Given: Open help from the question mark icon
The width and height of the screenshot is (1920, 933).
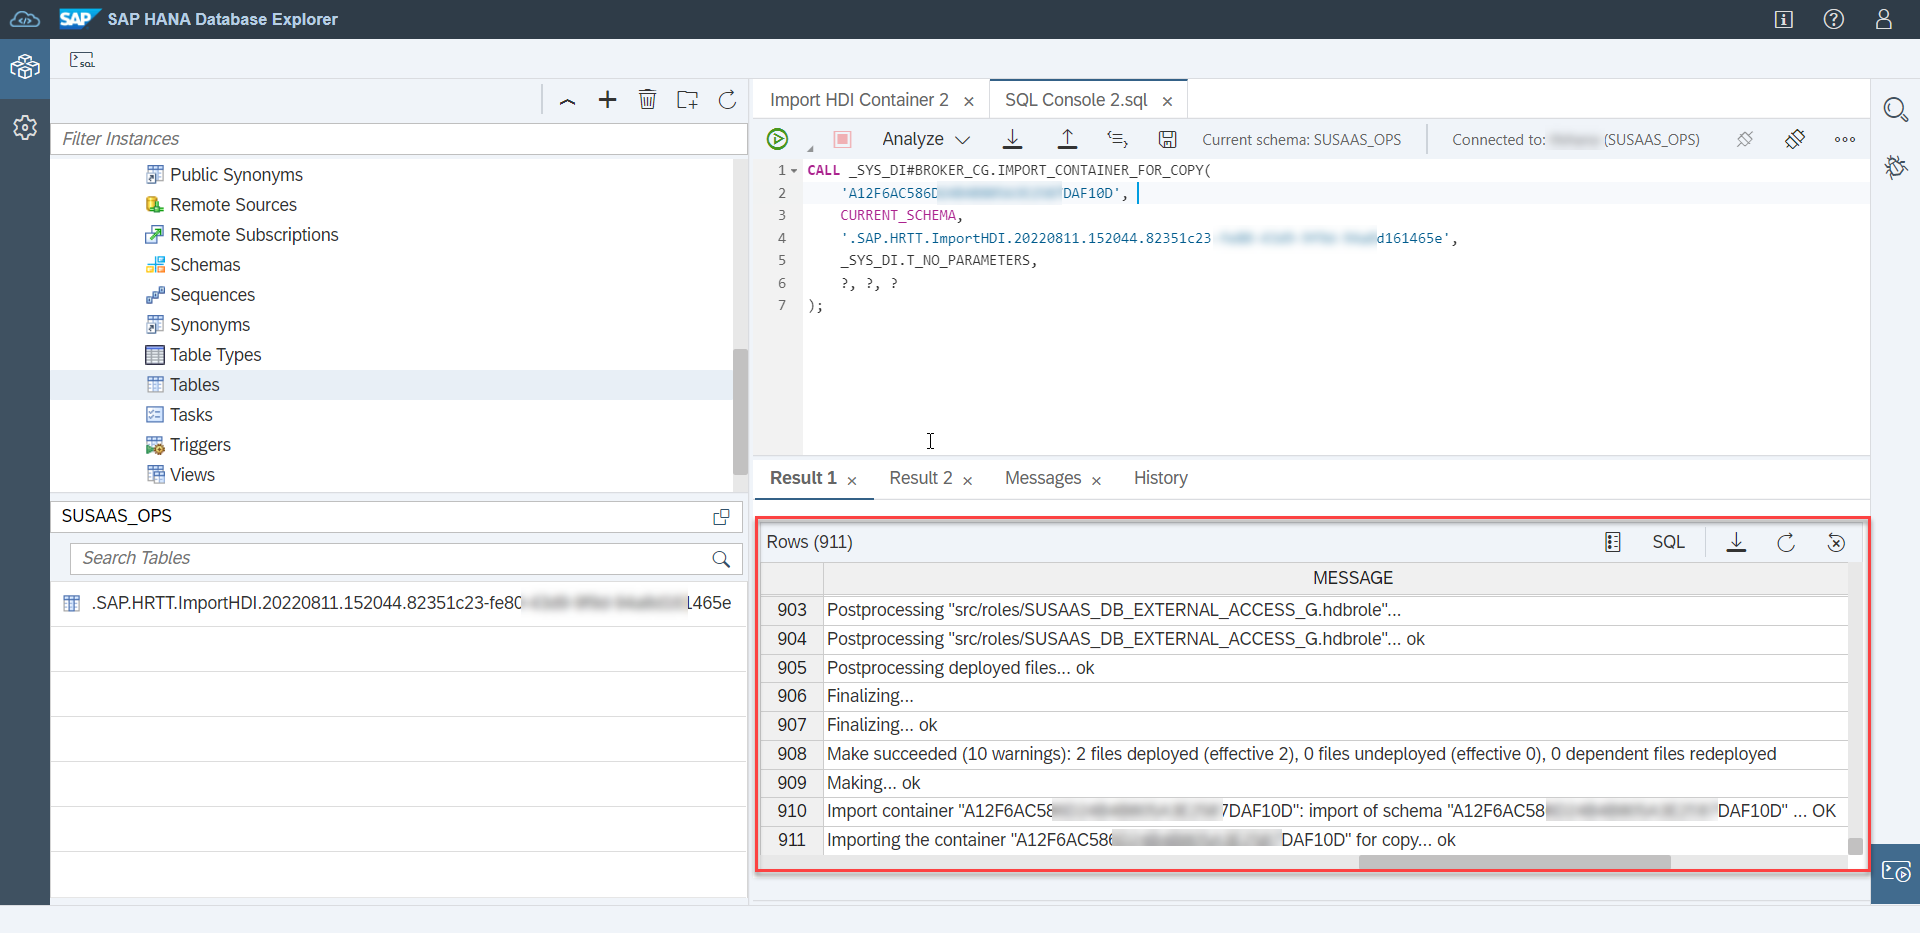Looking at the screenshot, I should point(1833,19).
